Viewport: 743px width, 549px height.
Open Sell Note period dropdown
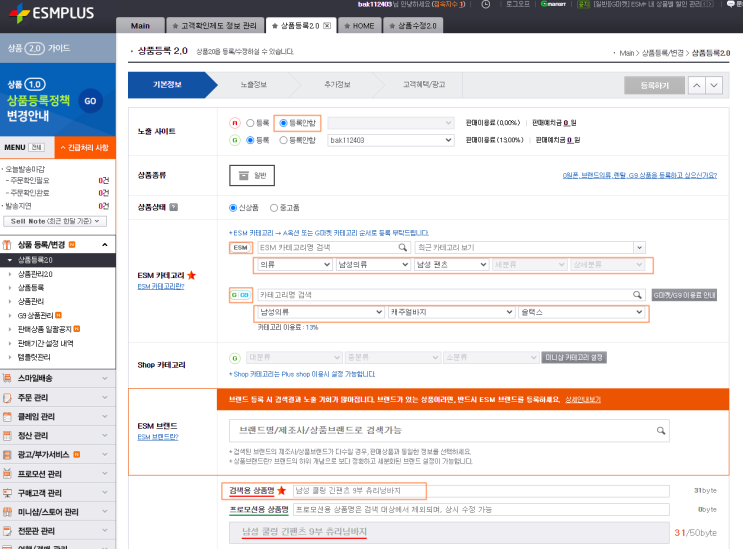point(55,221)
